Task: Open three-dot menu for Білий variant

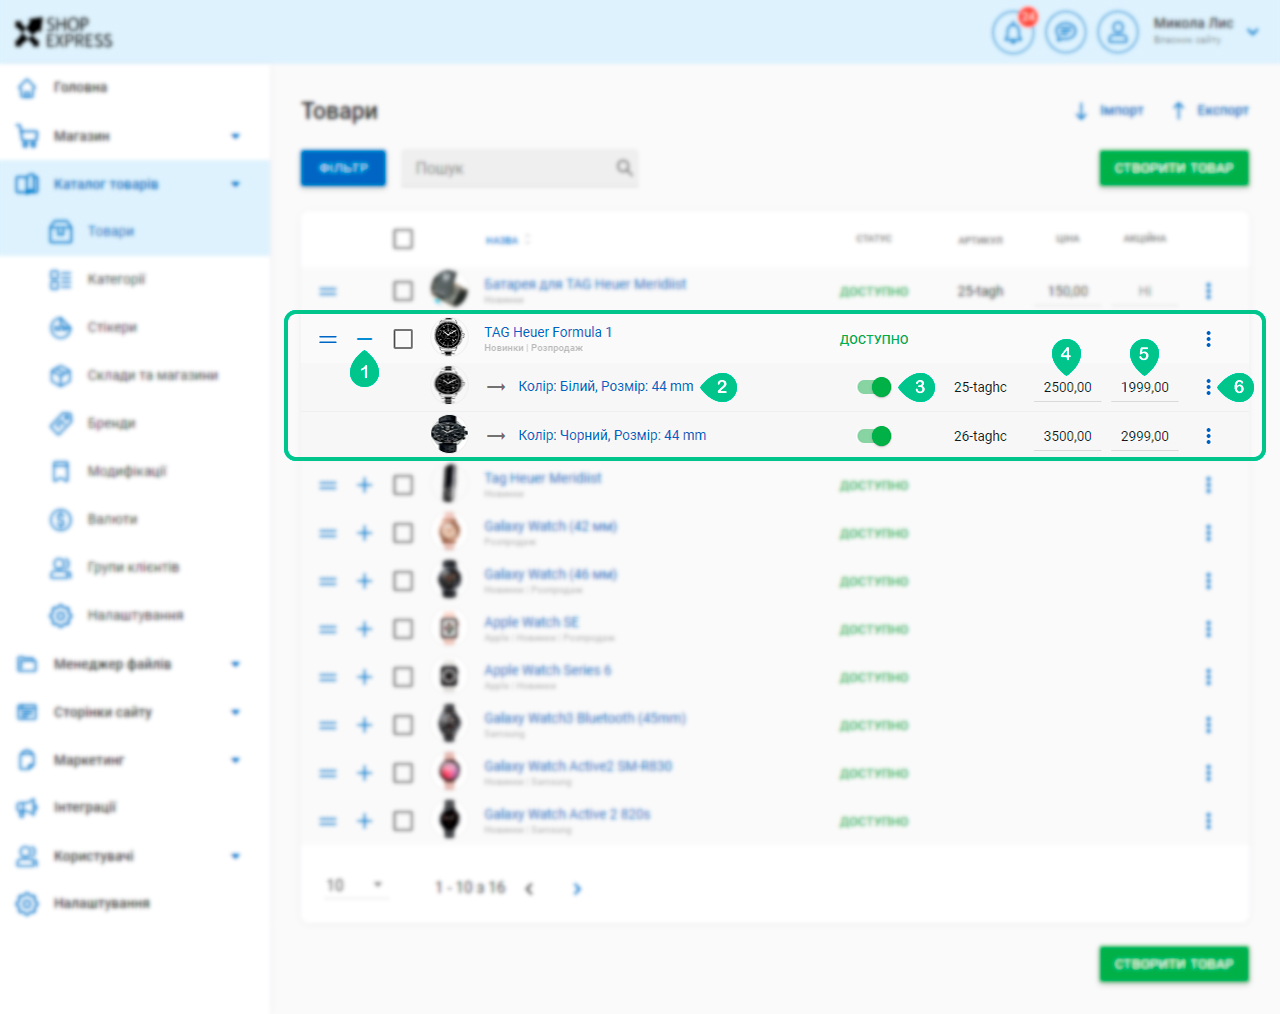Action: pyautogui.click(x=1208, y=387)
